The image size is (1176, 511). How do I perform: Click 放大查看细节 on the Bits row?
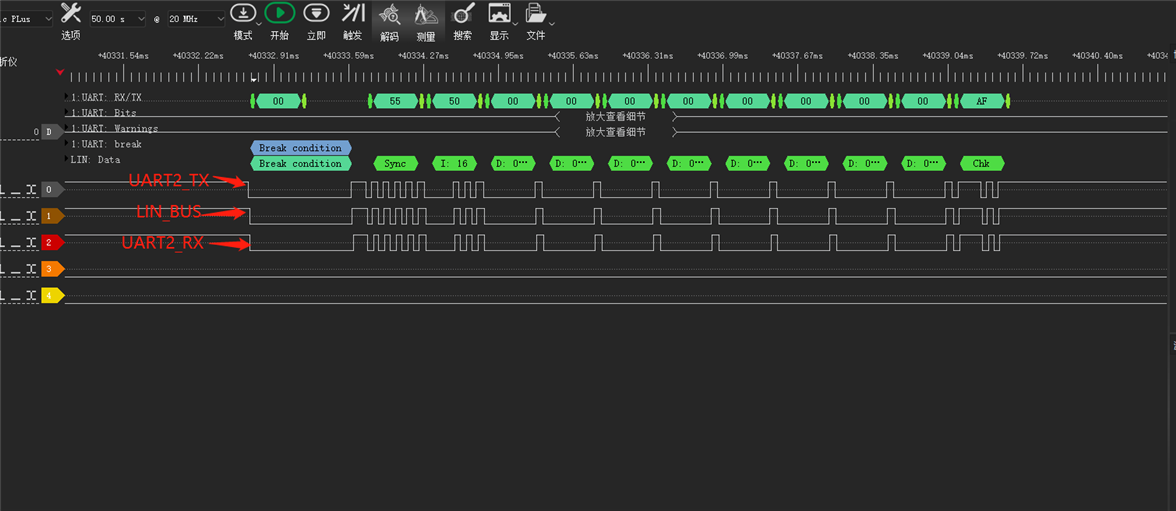point(615,116)
